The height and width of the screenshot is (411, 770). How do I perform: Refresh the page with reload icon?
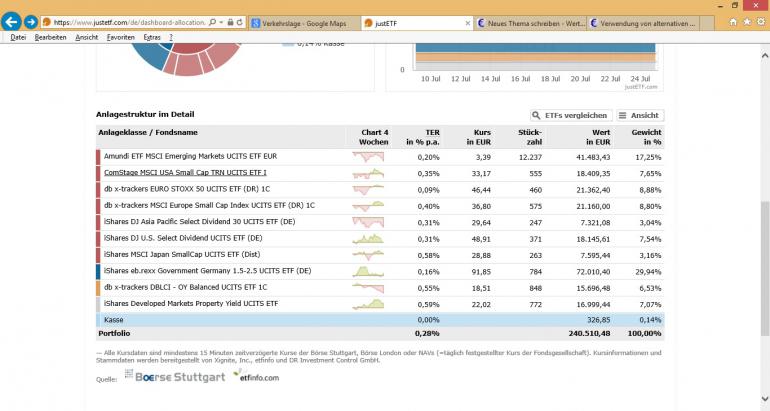click(240, 22)
